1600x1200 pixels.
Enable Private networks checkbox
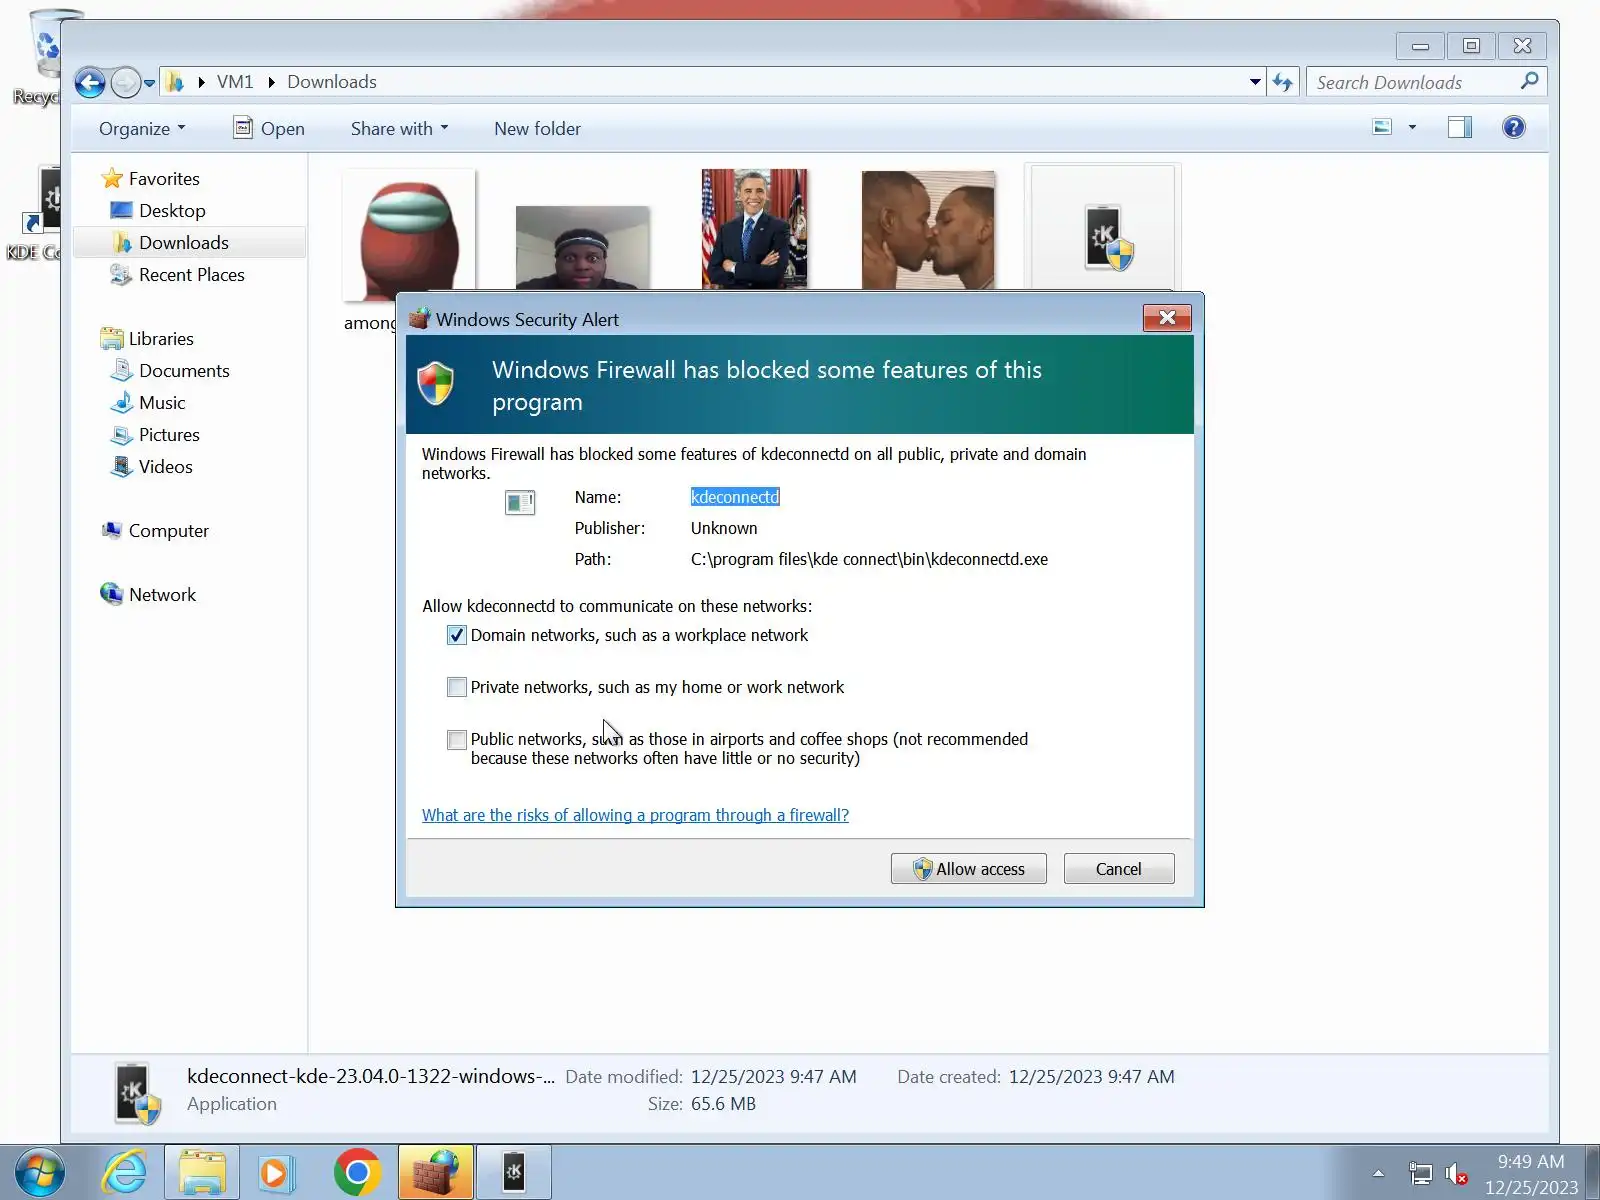coord(457,688)
